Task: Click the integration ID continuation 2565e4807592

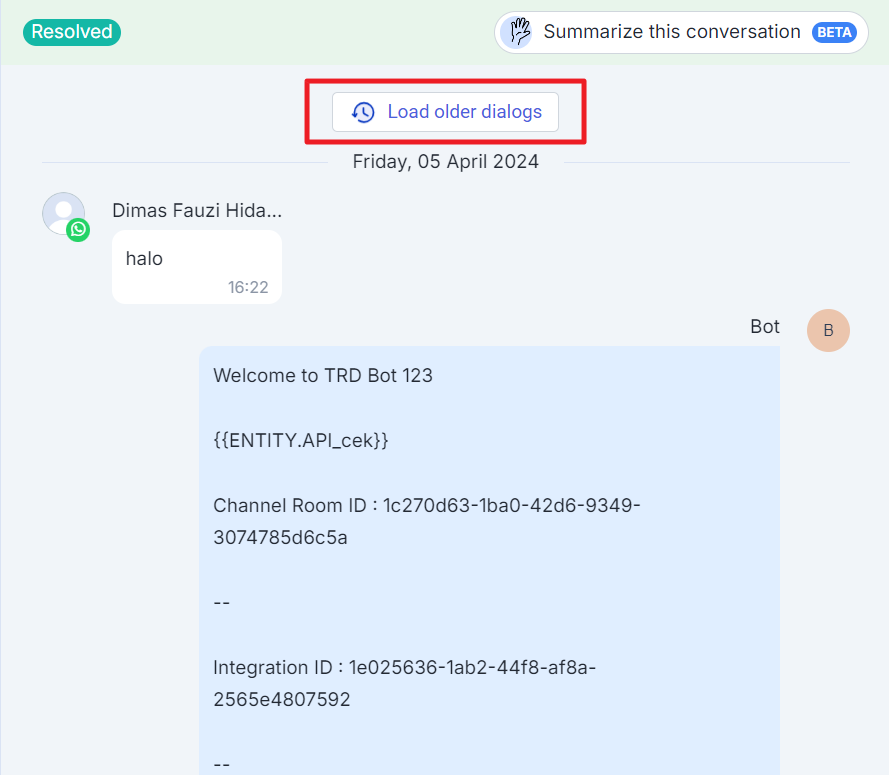Action: tap(282, 700)
